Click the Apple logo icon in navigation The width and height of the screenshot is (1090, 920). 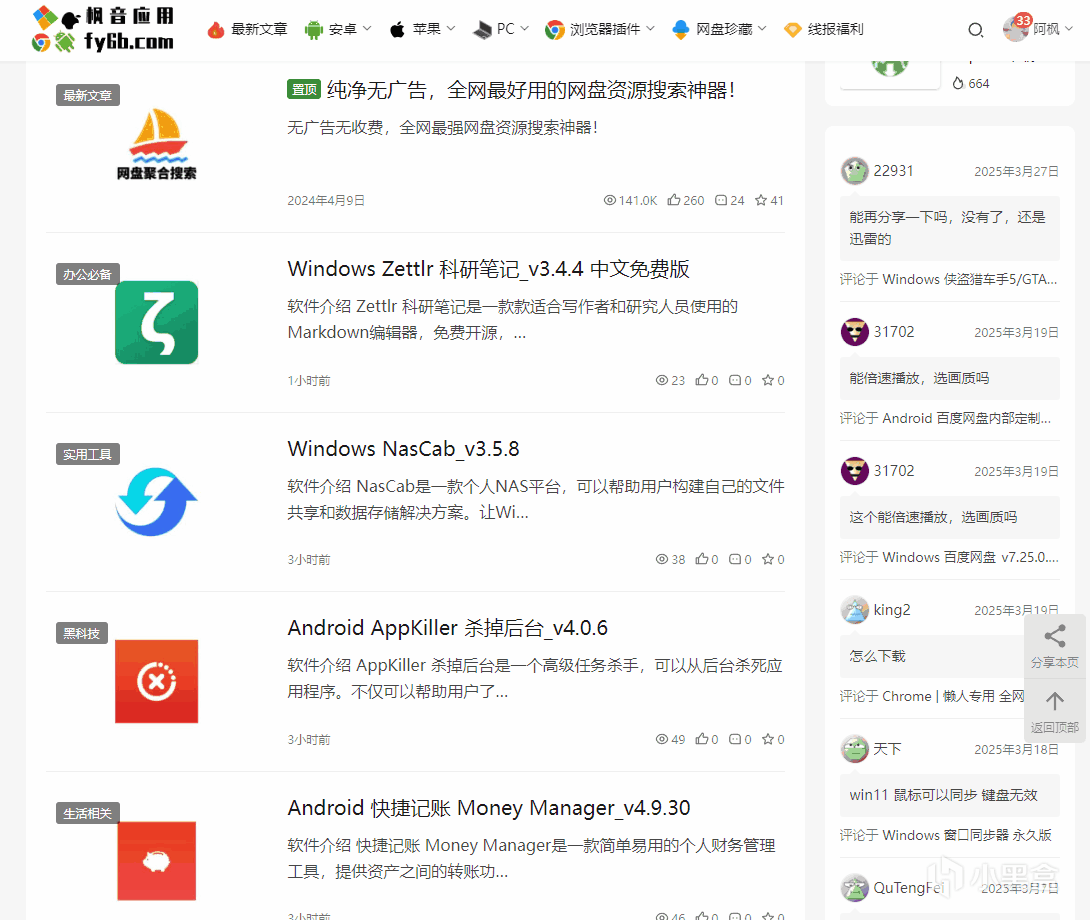click(398, 29)
